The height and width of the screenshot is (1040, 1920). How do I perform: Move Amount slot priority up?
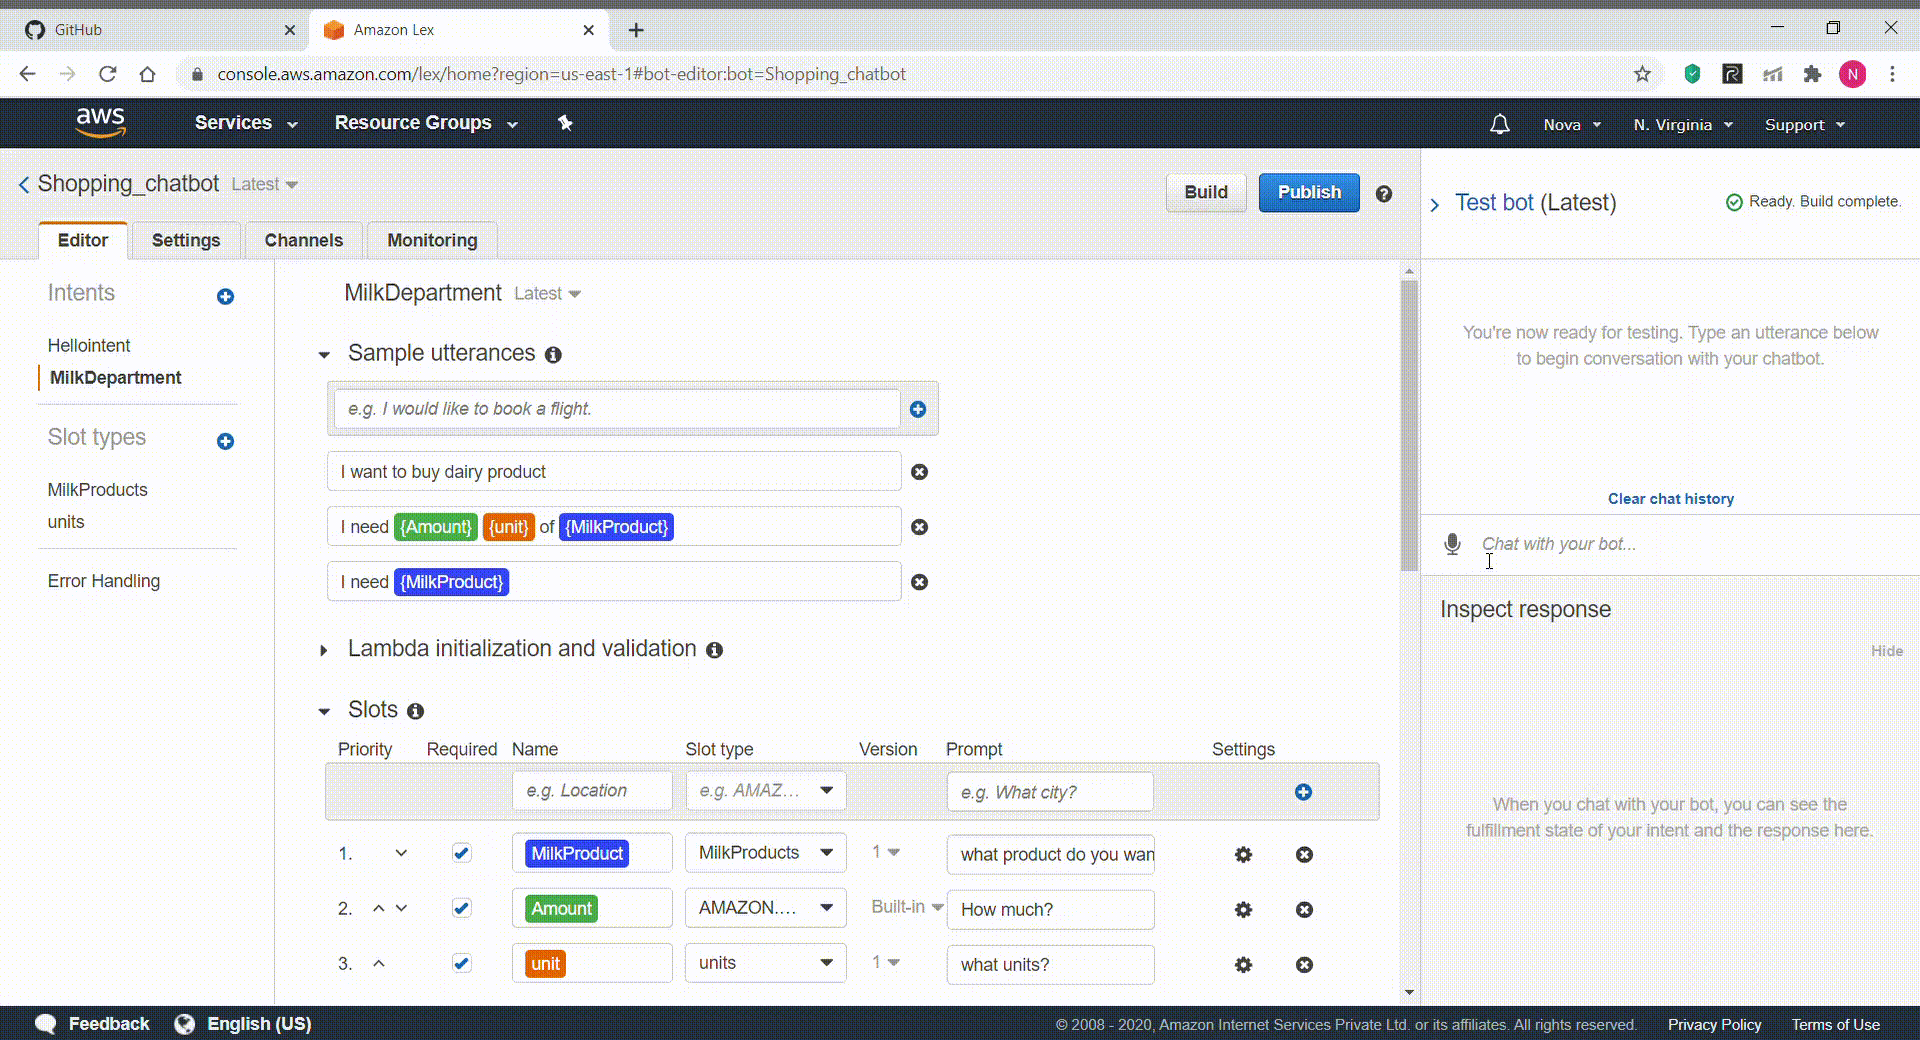(x=378, y=908)
